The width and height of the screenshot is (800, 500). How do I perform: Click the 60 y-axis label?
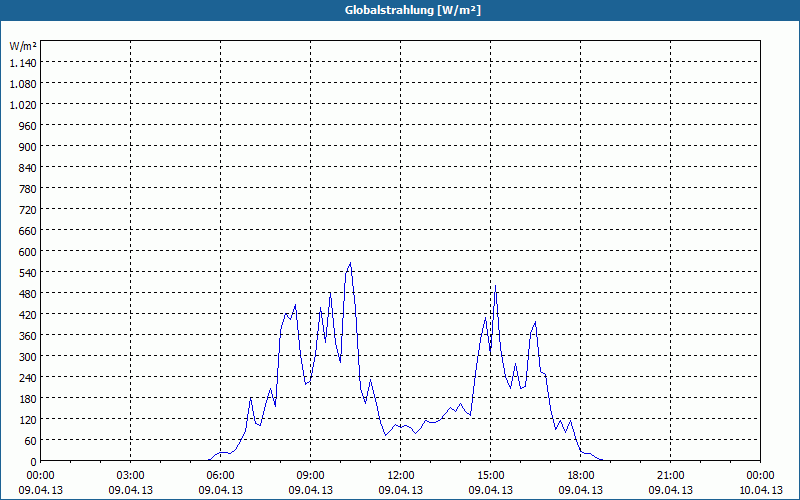click(31, 440)
